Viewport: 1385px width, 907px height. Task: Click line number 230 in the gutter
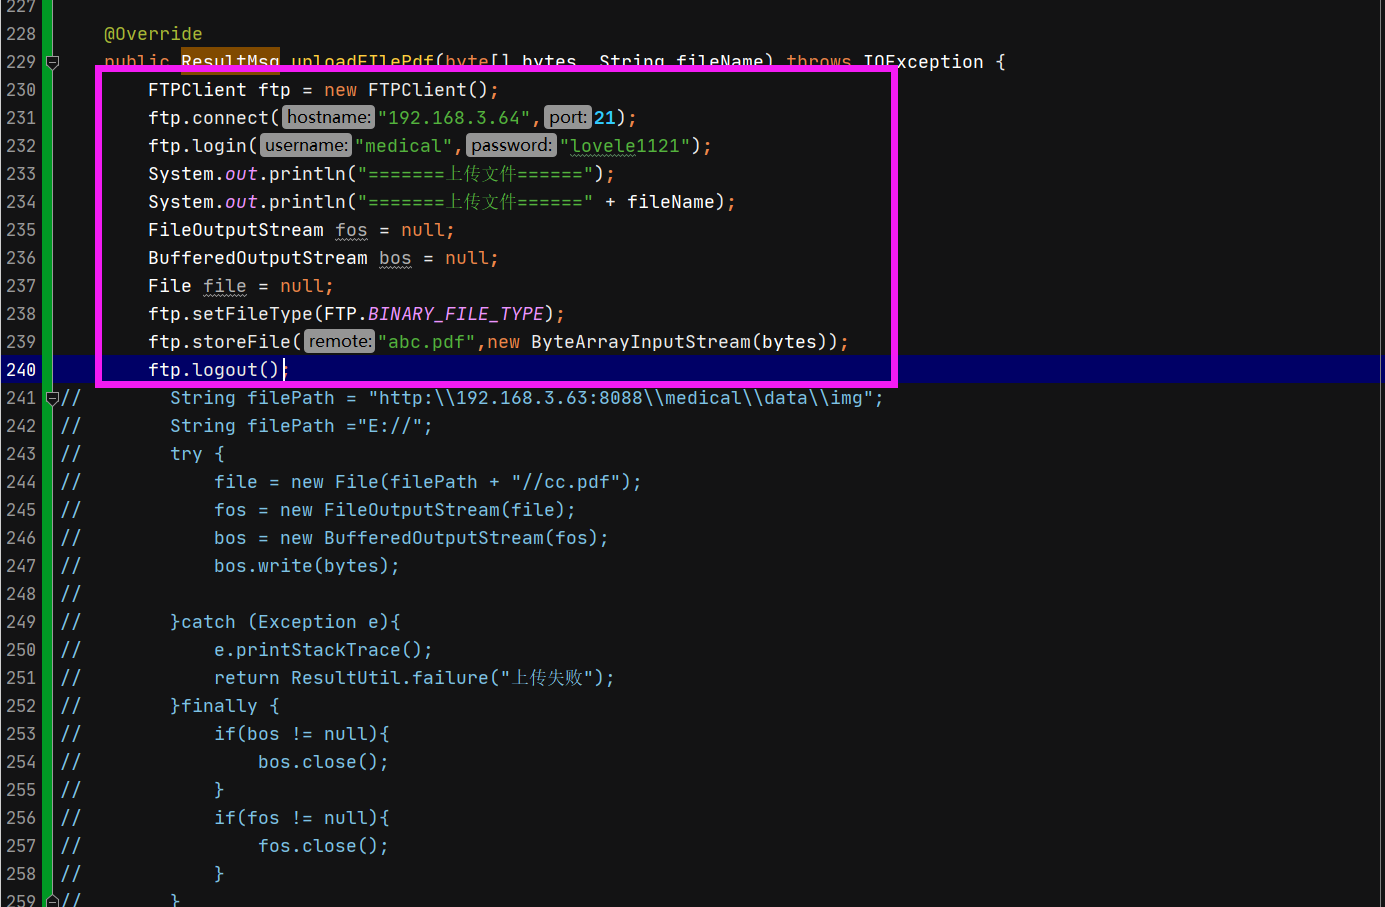click(x=21, y=90)
